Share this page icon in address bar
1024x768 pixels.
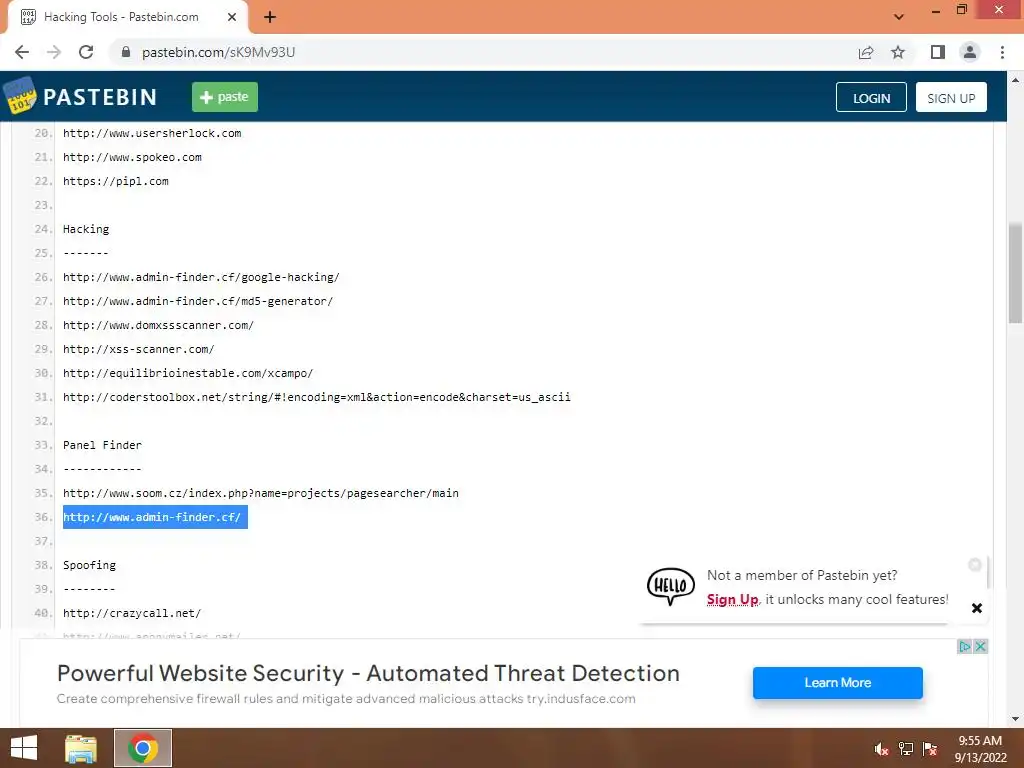(866, 52)
